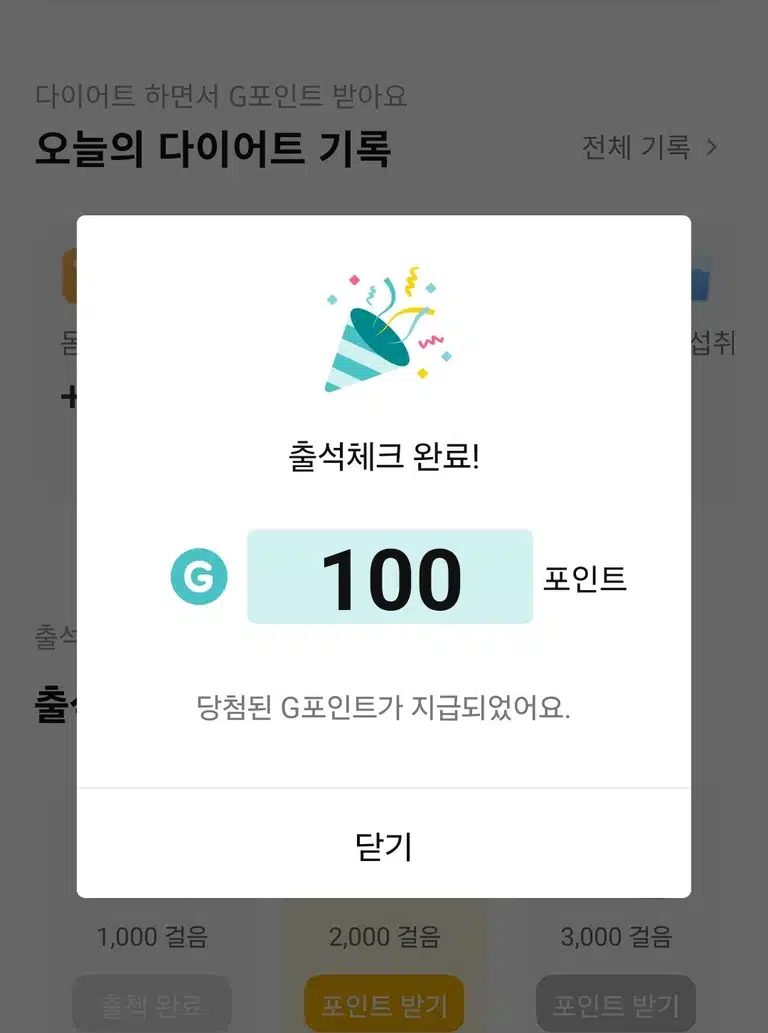
Task: Claim points with the yellow 포인트 받기 button
Action: (384, 1003)
